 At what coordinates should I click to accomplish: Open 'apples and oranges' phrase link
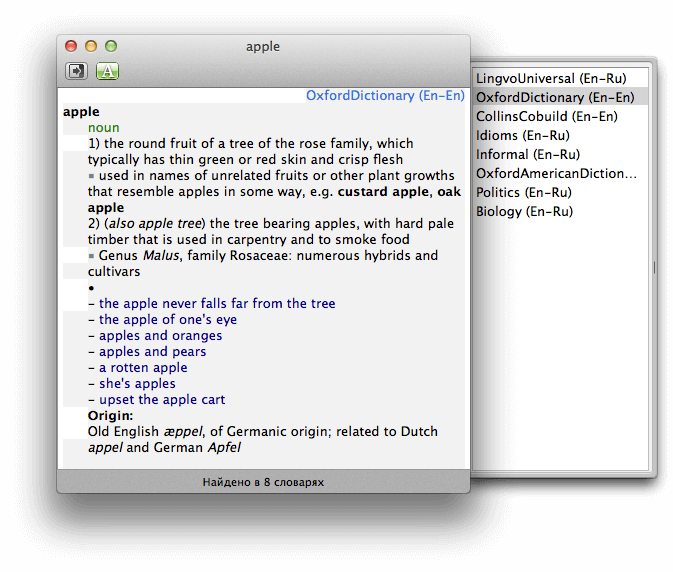pos(161,336)
